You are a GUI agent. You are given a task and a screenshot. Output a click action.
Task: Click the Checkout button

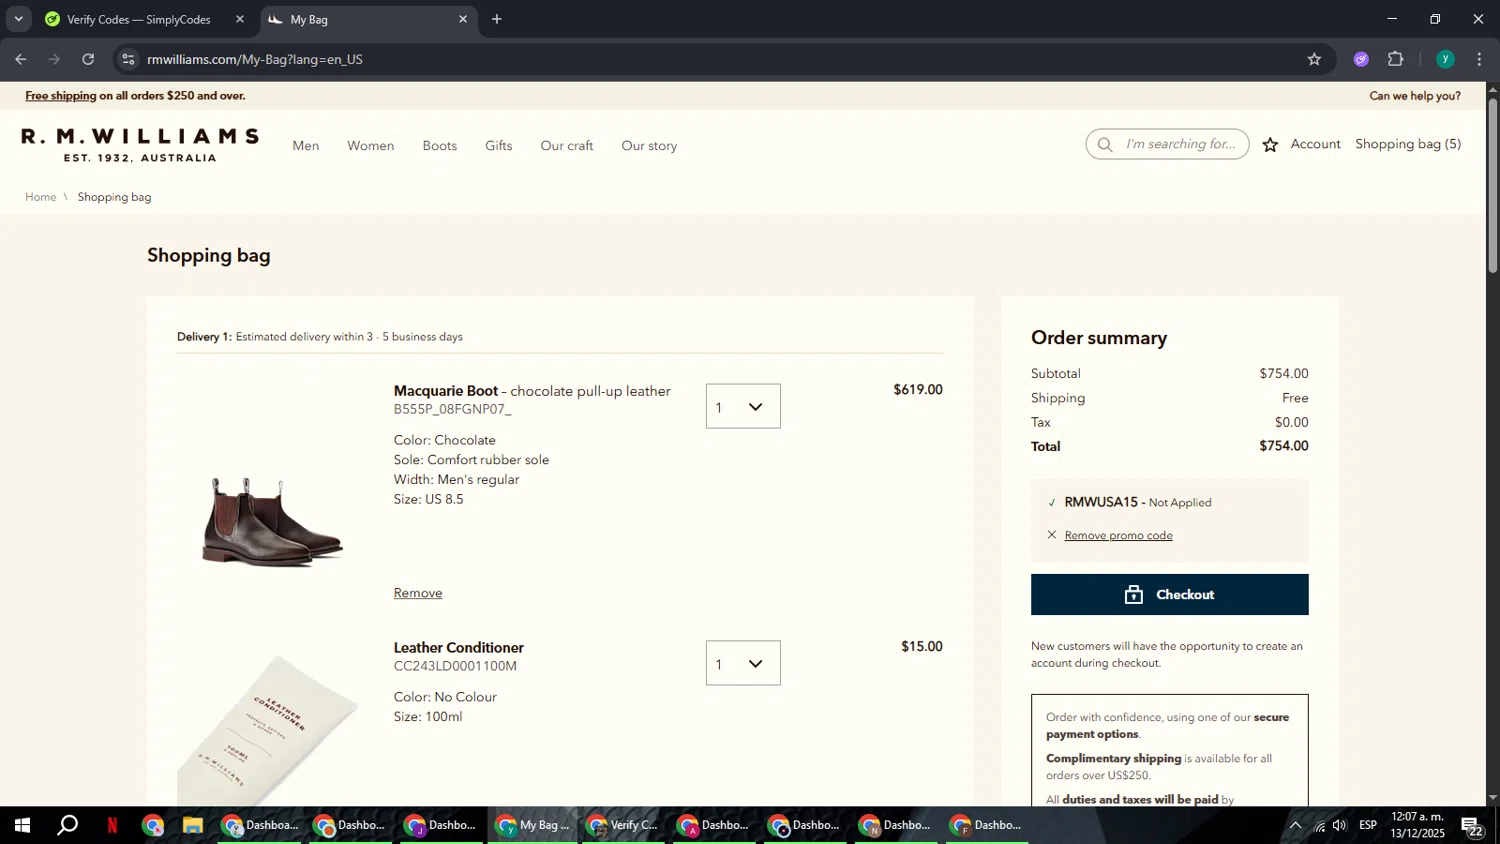(x=1170, y=595)
